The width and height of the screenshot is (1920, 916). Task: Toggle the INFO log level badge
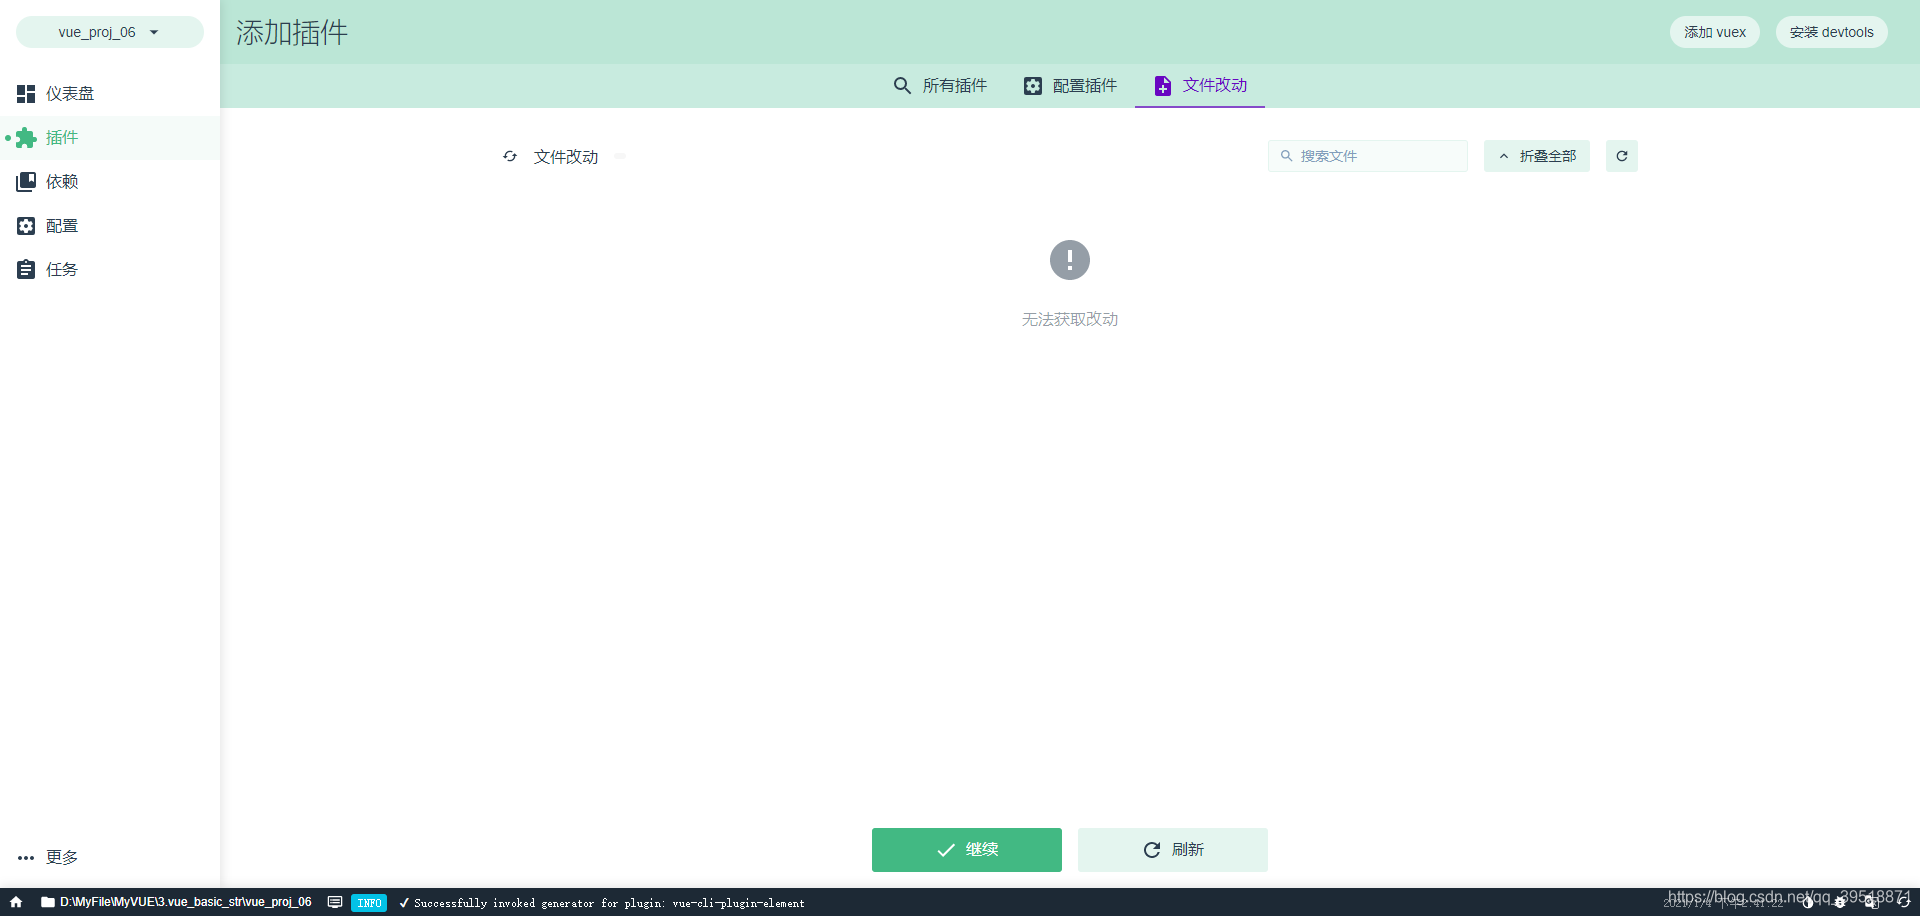[369, 902]
